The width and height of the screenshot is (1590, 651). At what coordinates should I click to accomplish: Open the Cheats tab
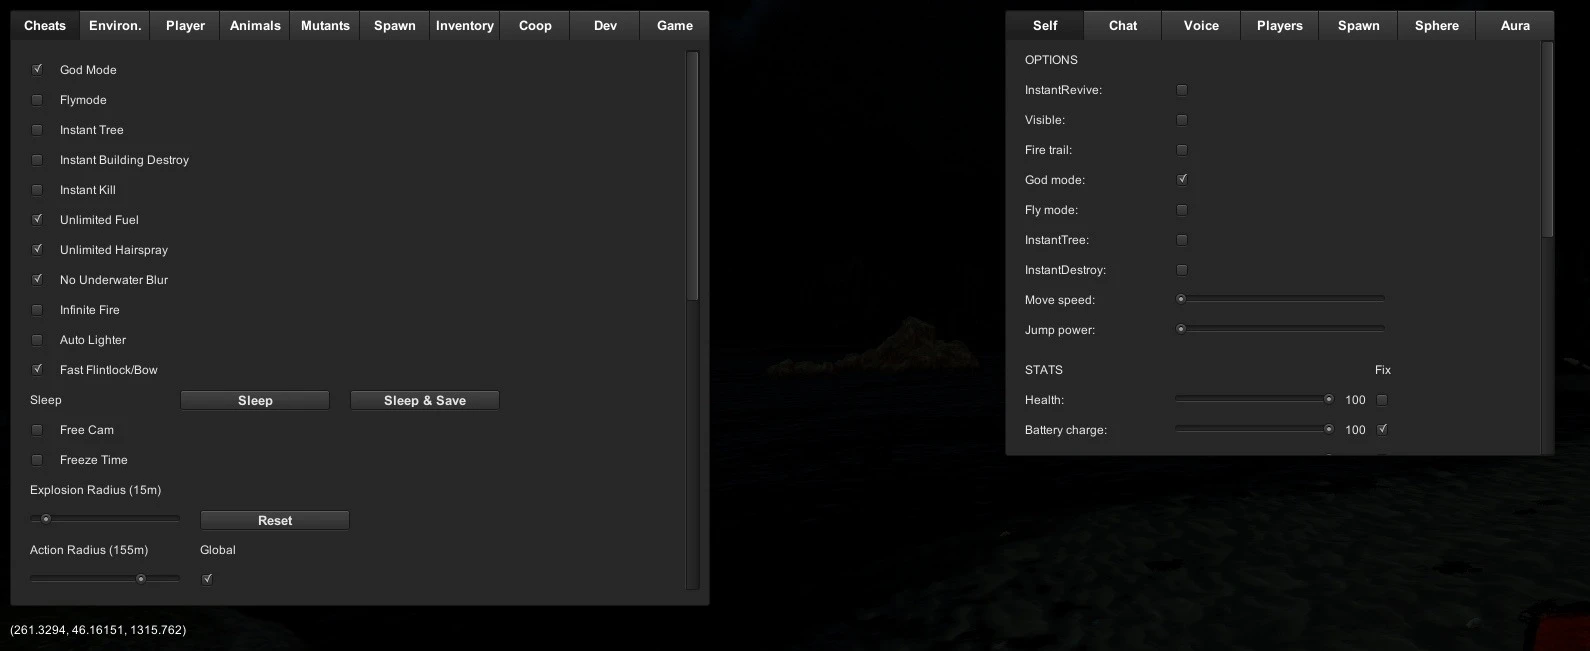point(45,26)
